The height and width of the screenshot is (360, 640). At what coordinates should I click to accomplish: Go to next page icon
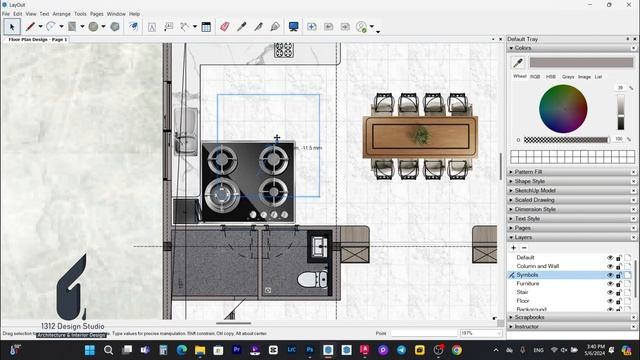point(345,27)
